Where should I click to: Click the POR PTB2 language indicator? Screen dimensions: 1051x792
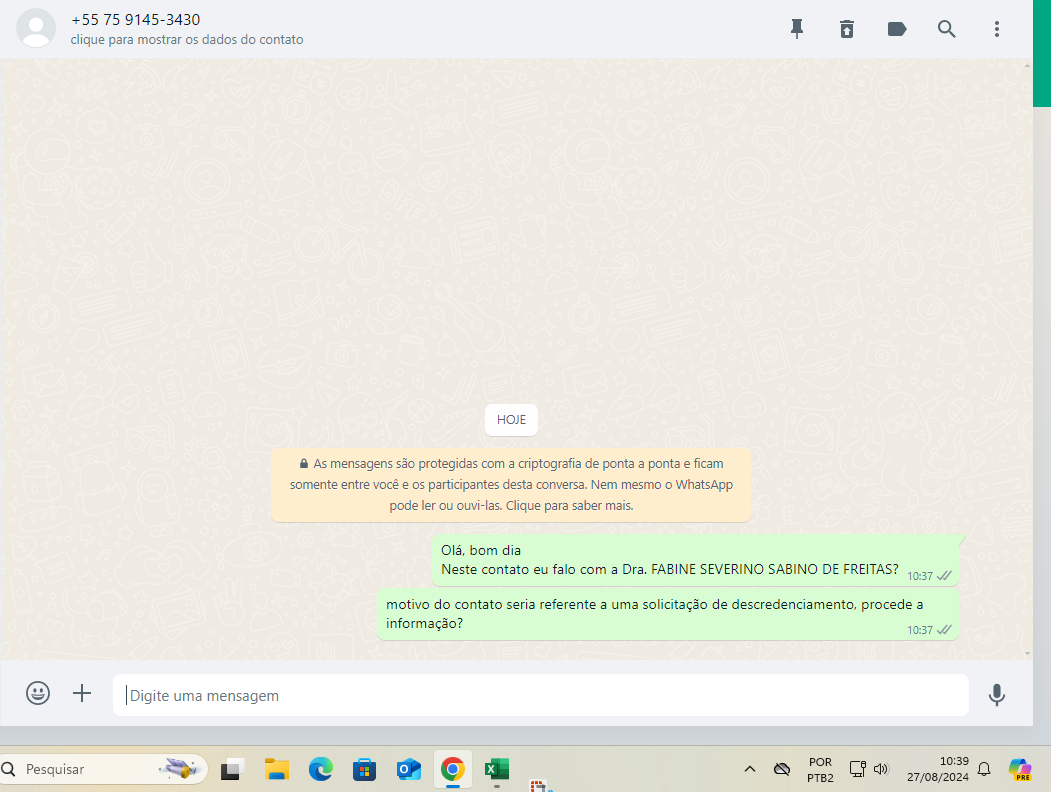point(820,770)
